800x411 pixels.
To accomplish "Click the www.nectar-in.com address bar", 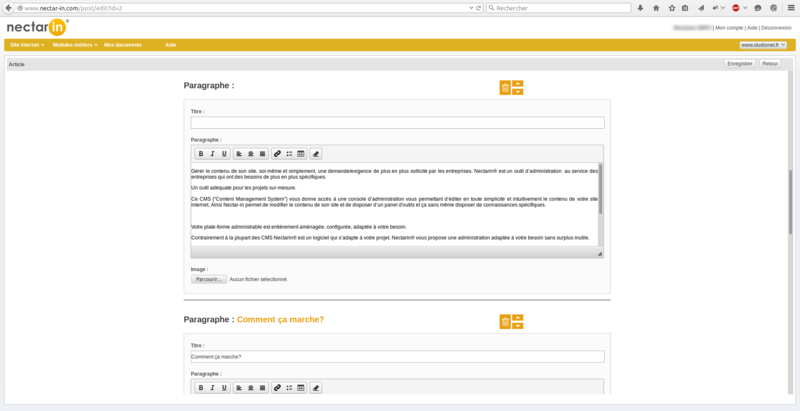I will (x=245, y=8).
